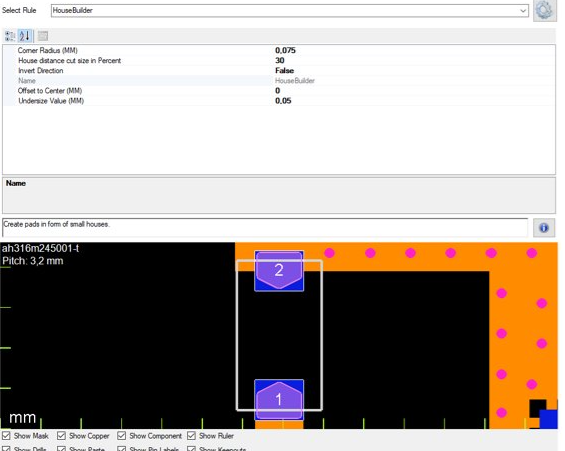Open the property pages icon
Image resolution: width=565 pixels, height=451 pixels.
(43, 36)
